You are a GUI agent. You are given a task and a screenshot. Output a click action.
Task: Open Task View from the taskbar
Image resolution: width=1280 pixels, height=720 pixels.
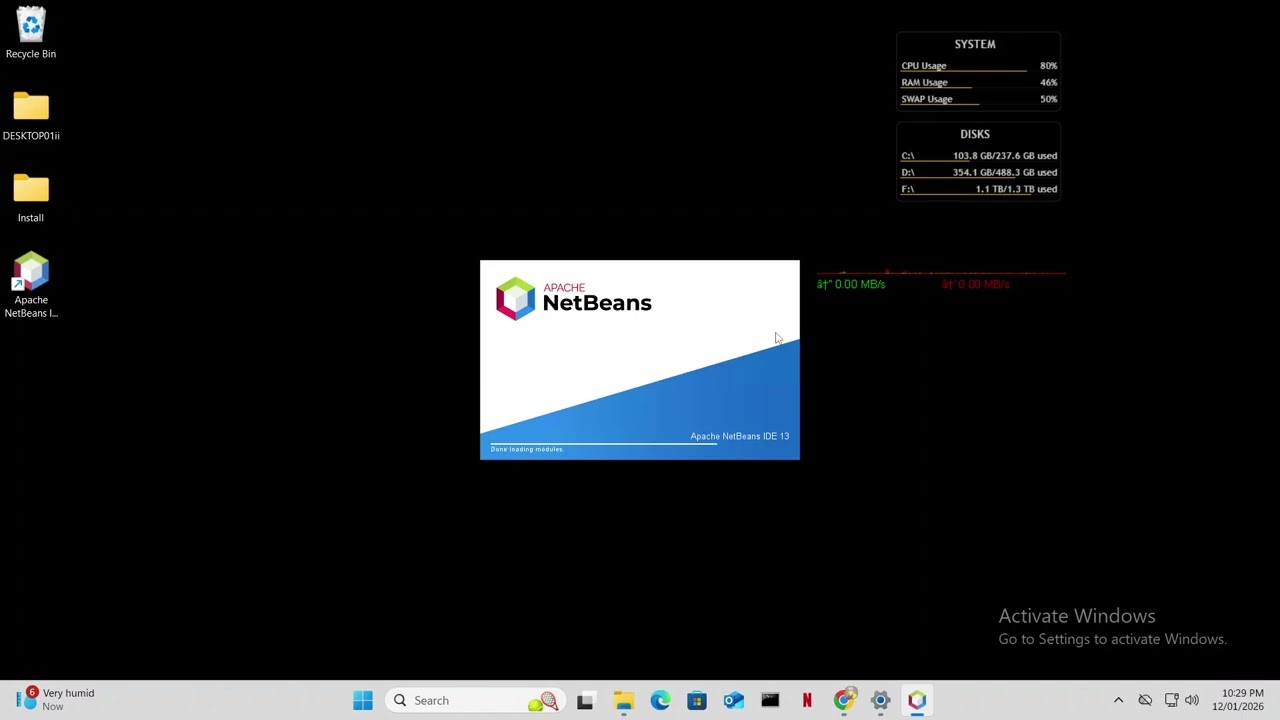point(585,700)
